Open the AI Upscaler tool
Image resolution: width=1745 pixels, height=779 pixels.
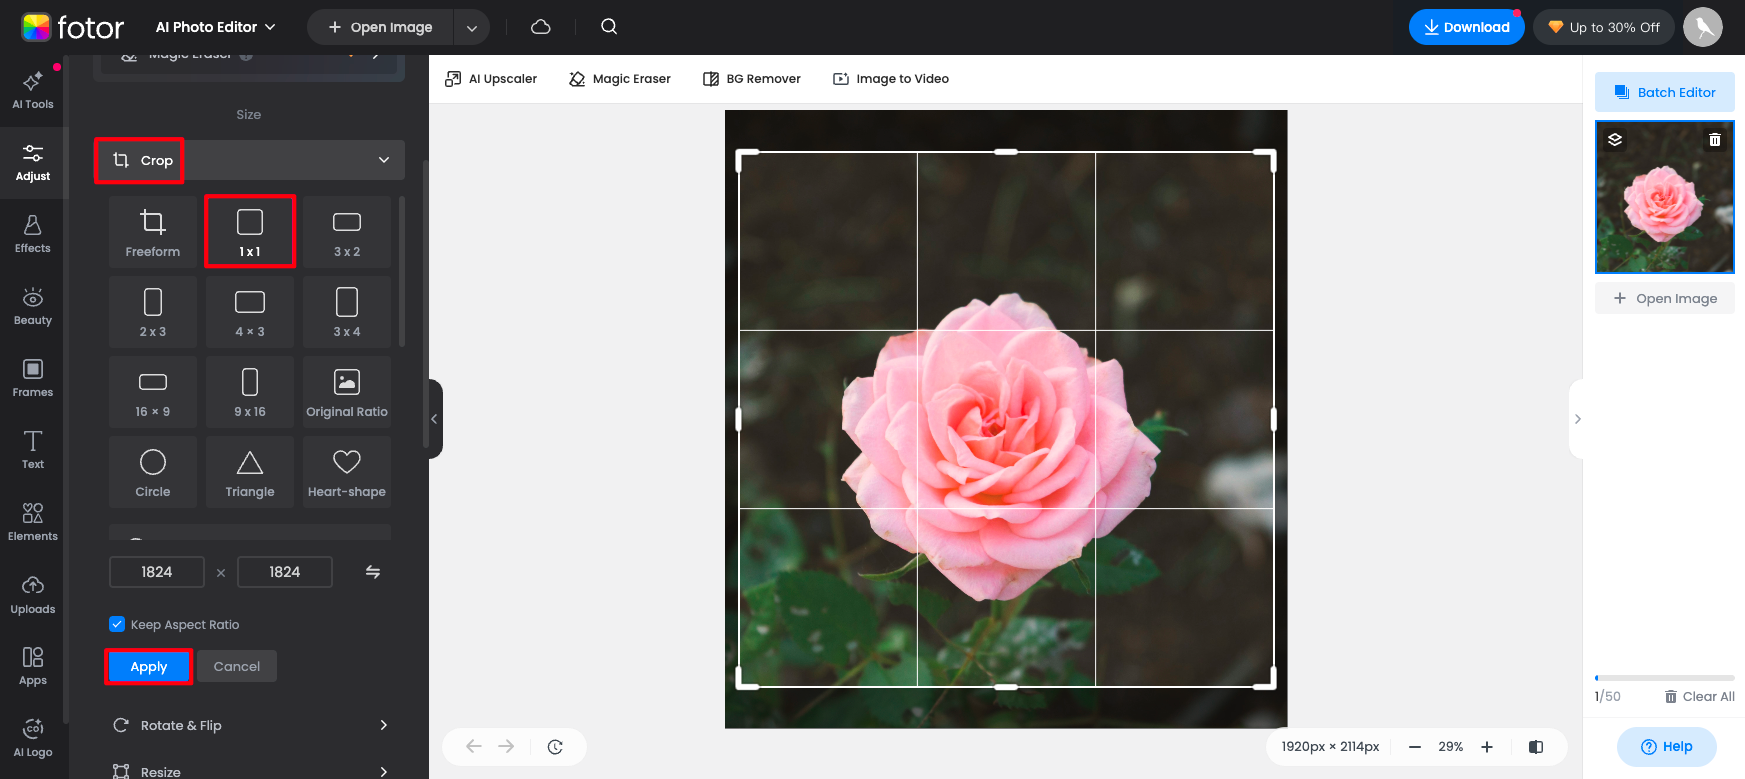click(491, 79)
